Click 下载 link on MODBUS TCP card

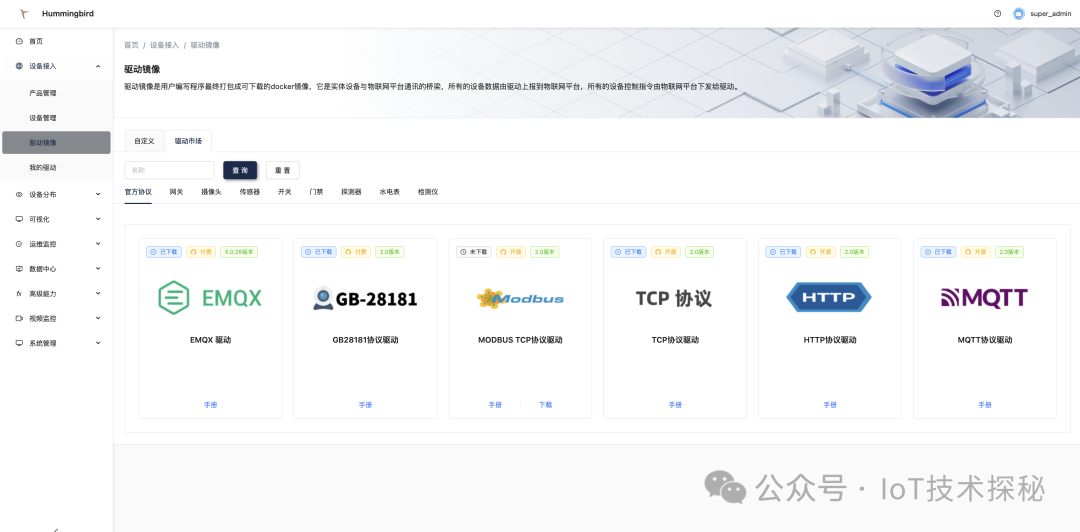coord(545,405)
